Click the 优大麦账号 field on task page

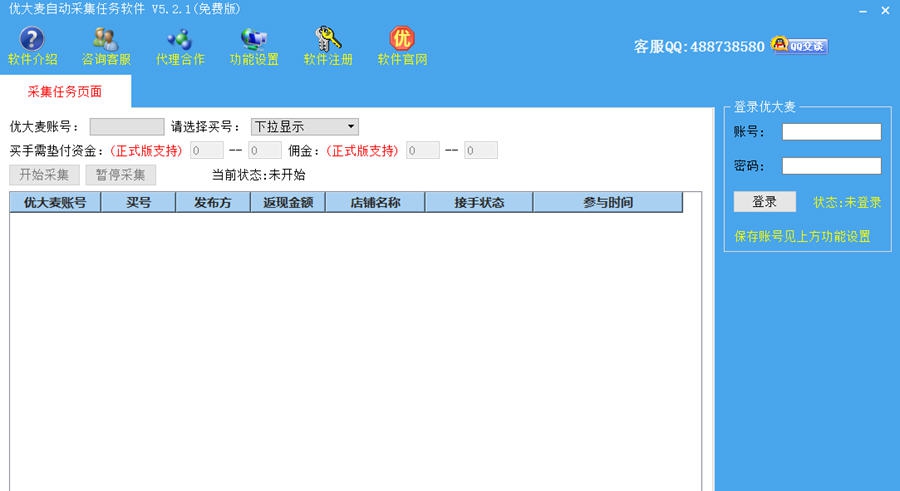(127, 127)
